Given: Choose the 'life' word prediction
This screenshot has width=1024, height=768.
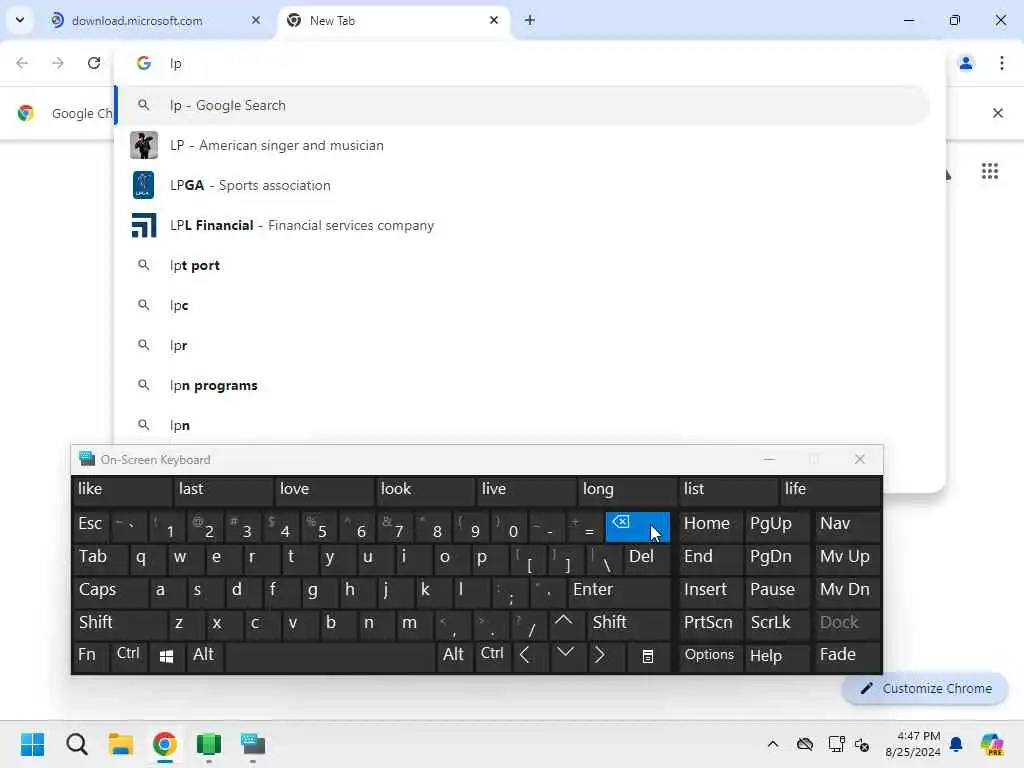Looking at the screenshot, I should pos(830,490).
